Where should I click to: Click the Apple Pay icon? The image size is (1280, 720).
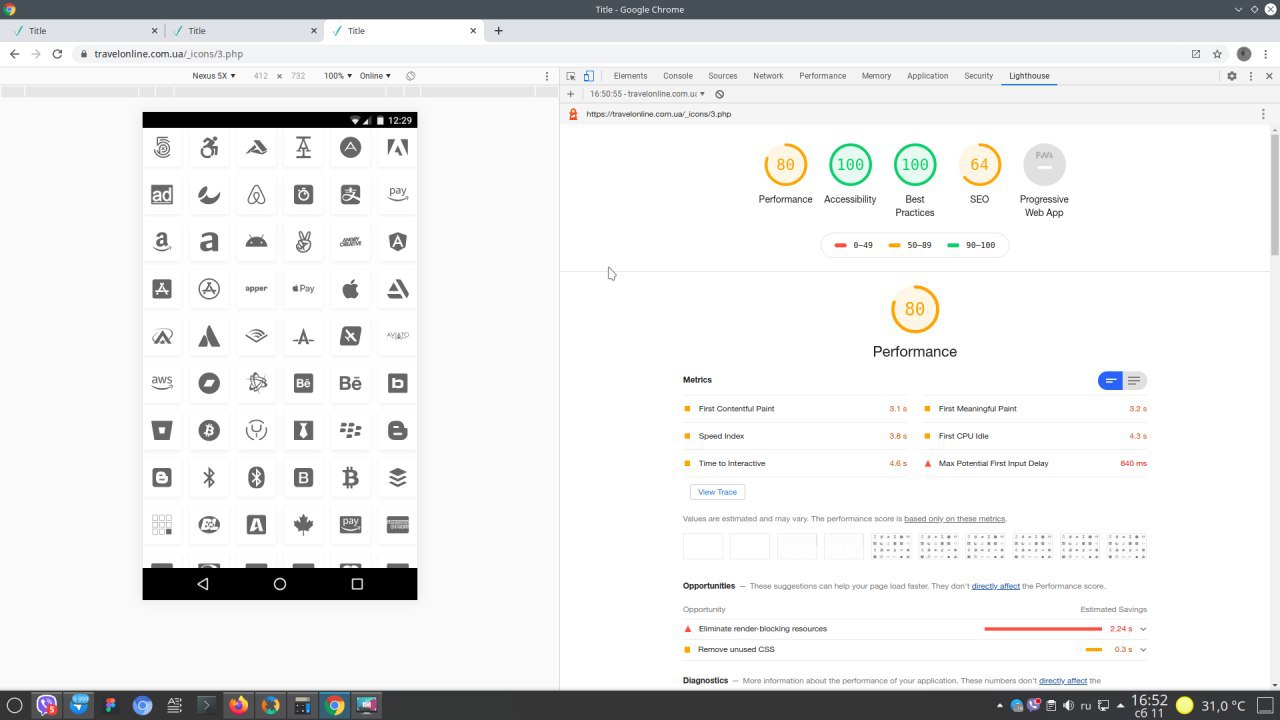pos(303,289)
